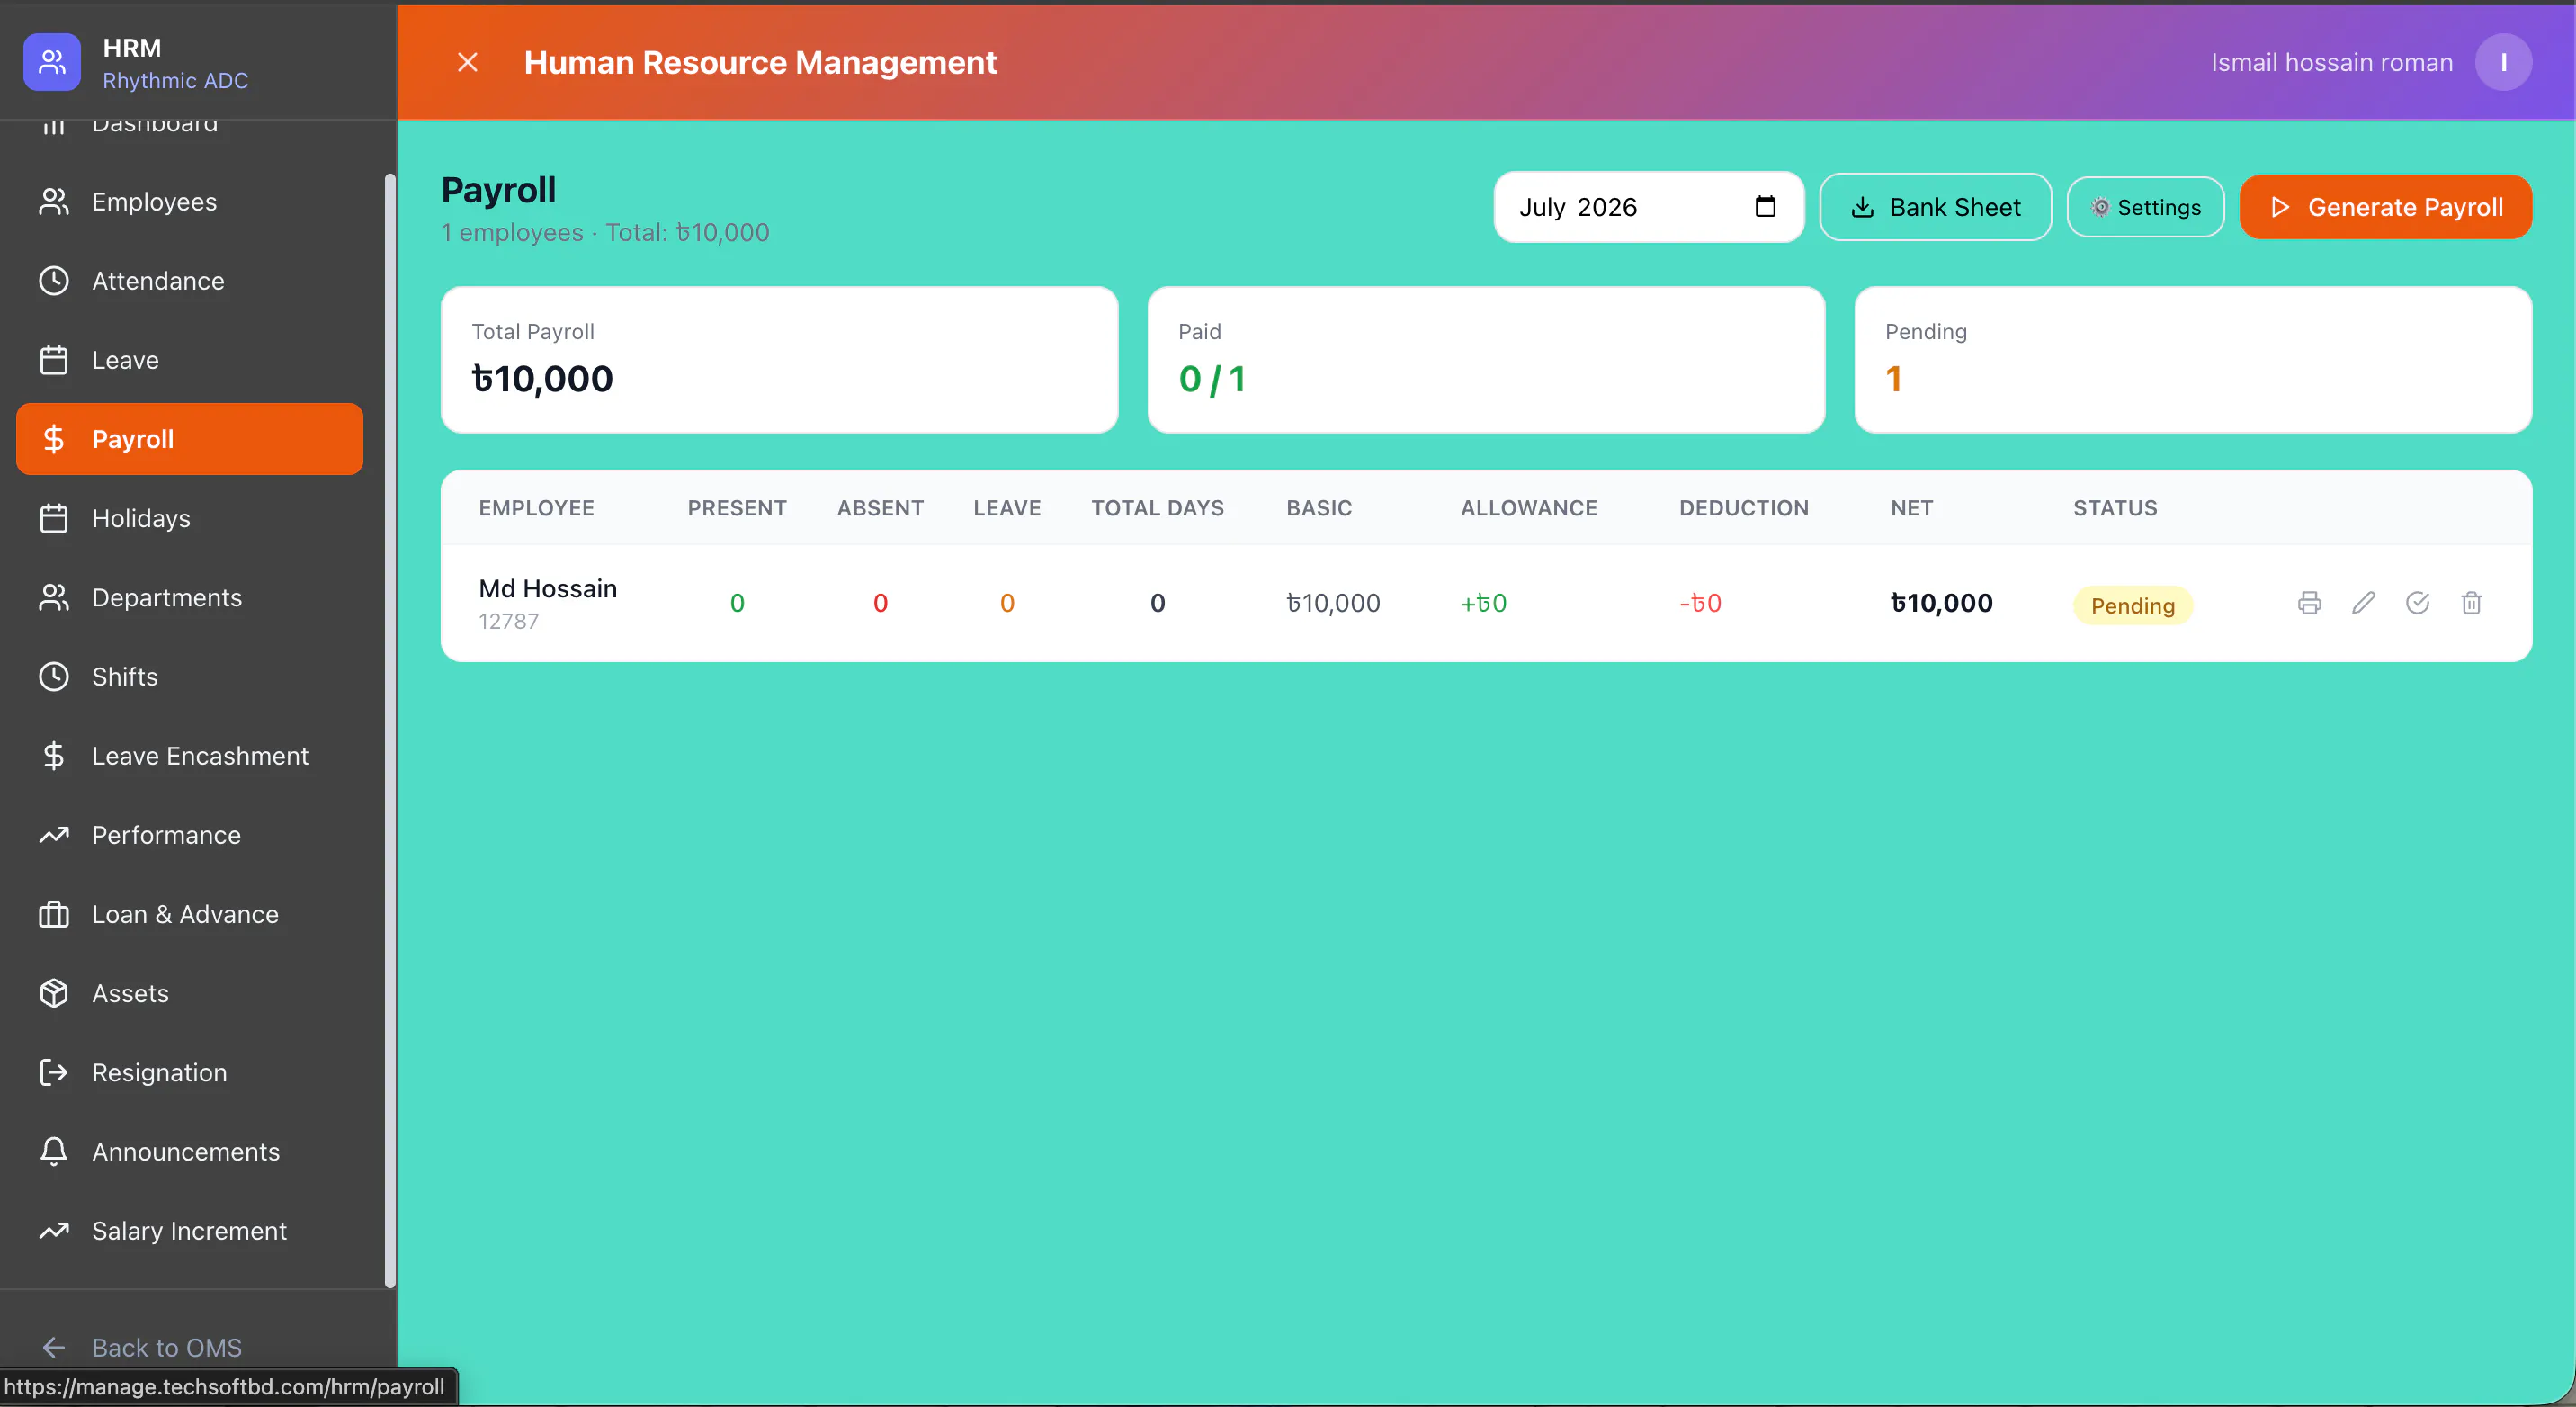Image resolution: width=2576 pixels, height=1407 pixels.
Task: Click the Holidays calendar icon
Action: (x=54, y=518)
